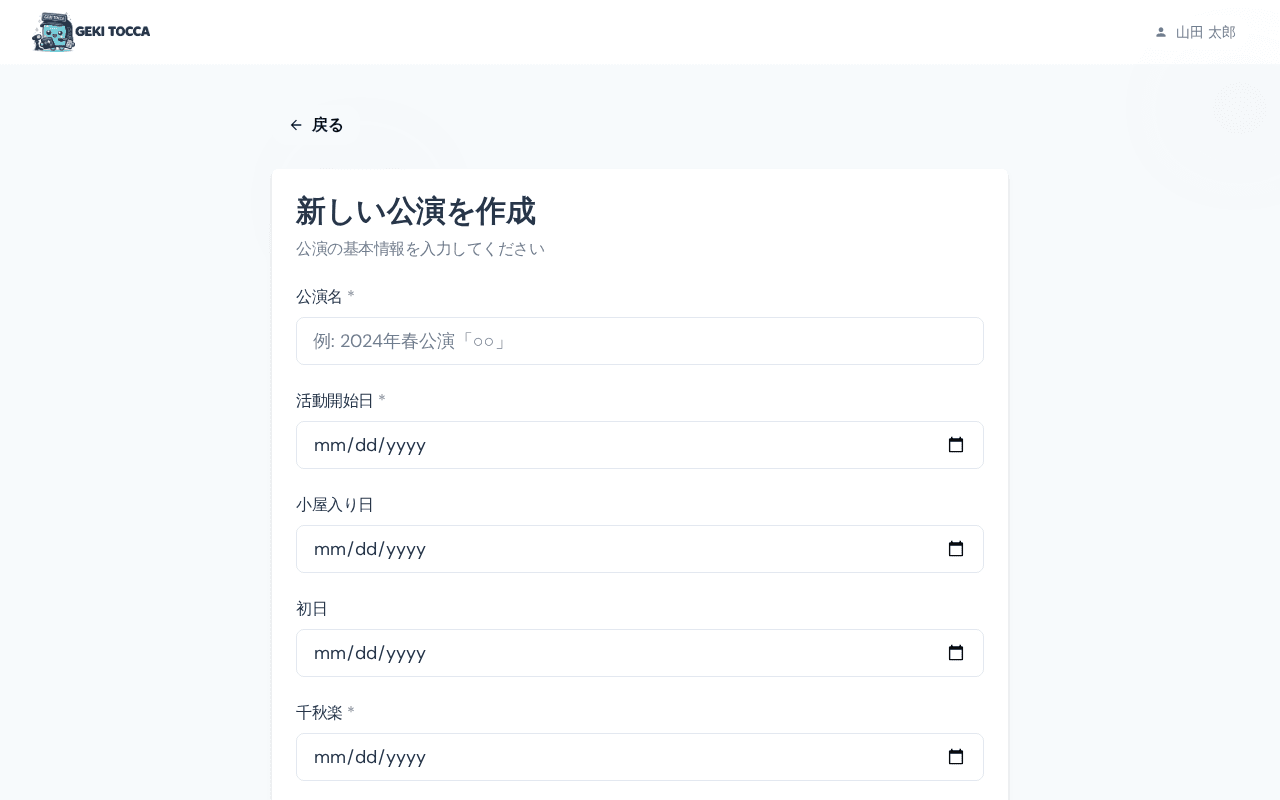Click the calendar icon for 小屋入り日
The width and height of the screenshot is (1280, 800).
pyautogui.click(x=956, y=549)
